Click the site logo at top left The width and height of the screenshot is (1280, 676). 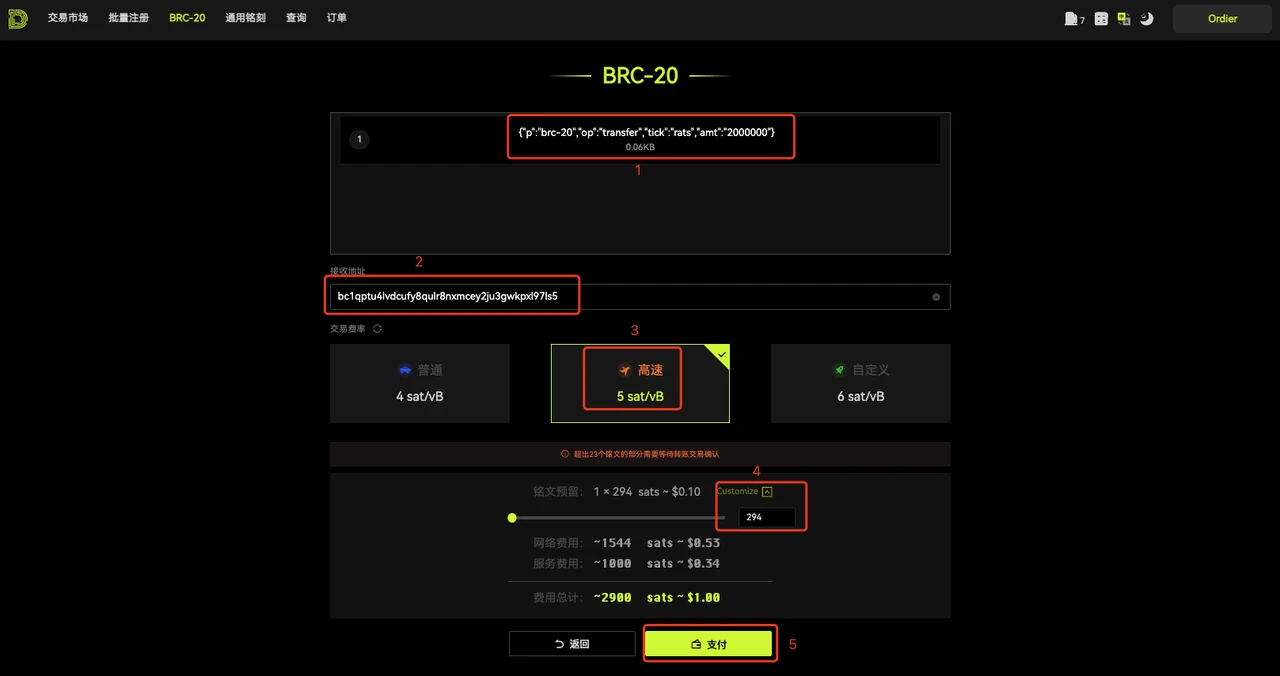click(17, 18)
